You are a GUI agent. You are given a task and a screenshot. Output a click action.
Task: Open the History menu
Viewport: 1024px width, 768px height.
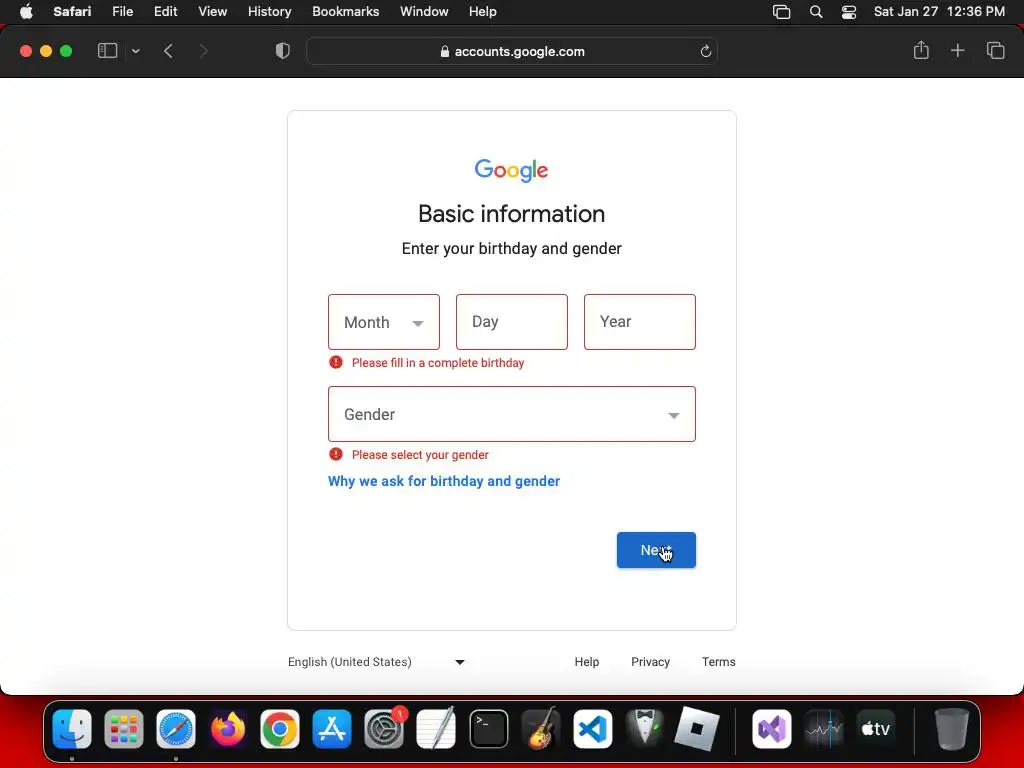tap(269, 12)
